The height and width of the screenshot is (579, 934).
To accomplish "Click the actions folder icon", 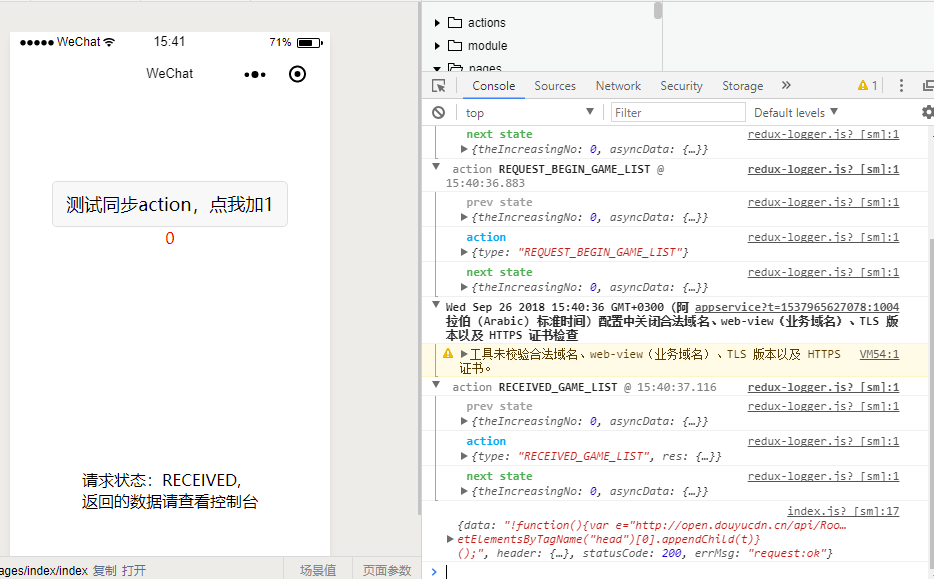I will click(455, 23).
